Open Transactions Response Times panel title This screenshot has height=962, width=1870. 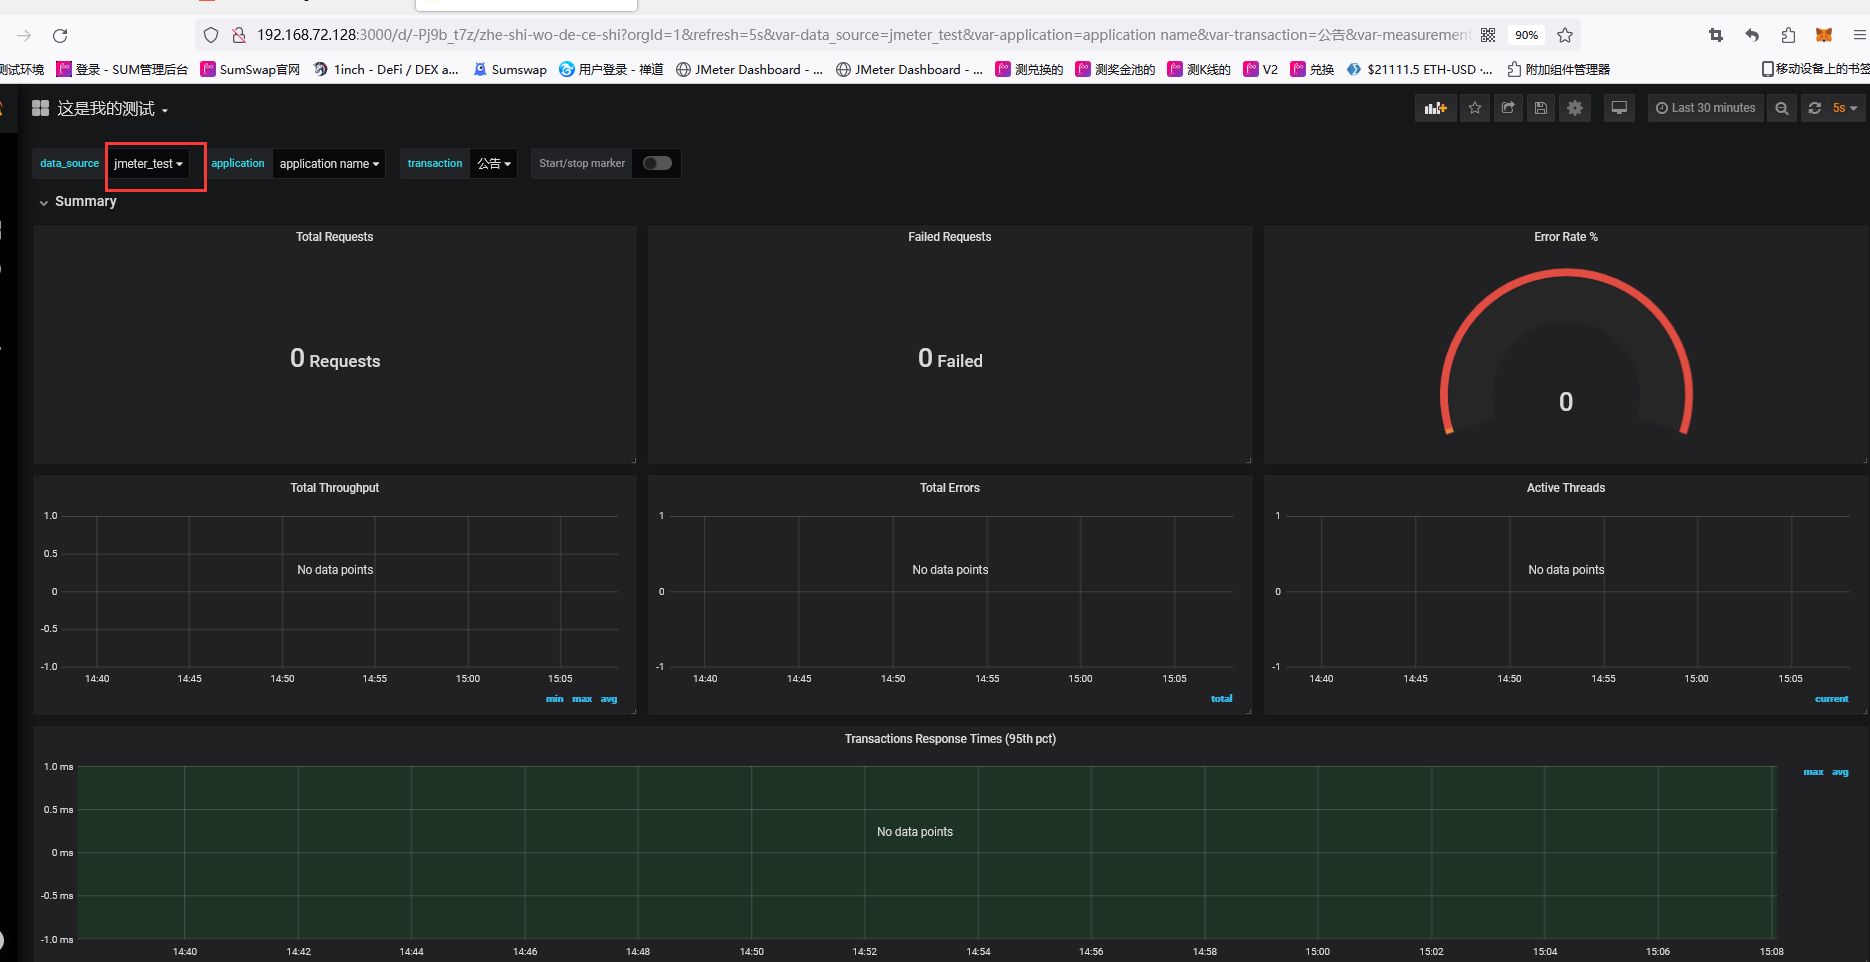click(950, 739)
